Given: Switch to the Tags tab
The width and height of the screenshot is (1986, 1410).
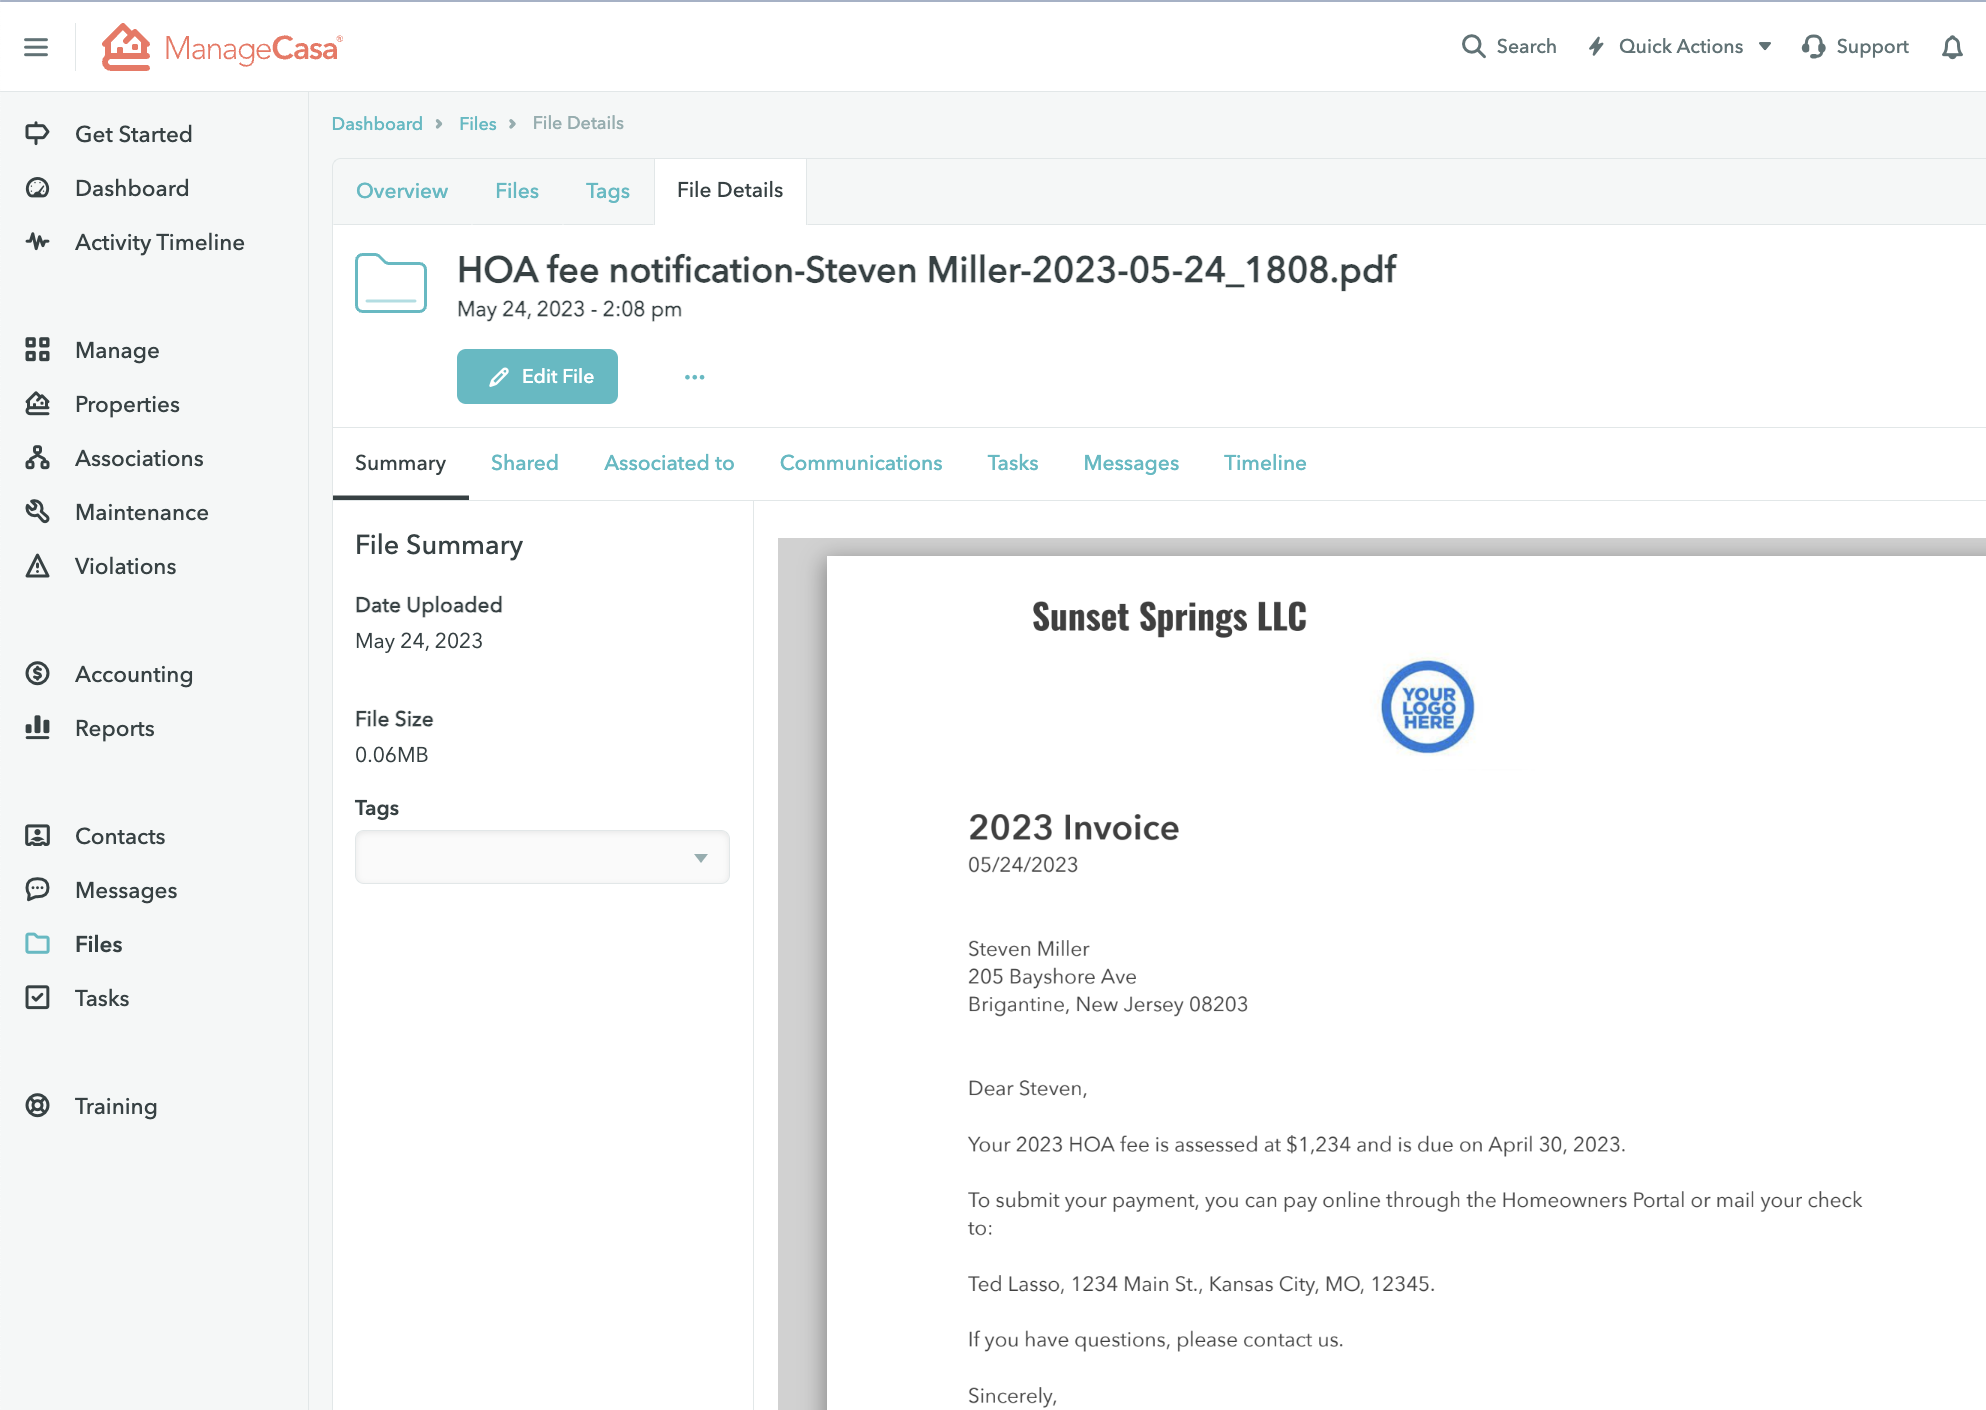Looking at the screenshot, I should [x=608, y=191].
